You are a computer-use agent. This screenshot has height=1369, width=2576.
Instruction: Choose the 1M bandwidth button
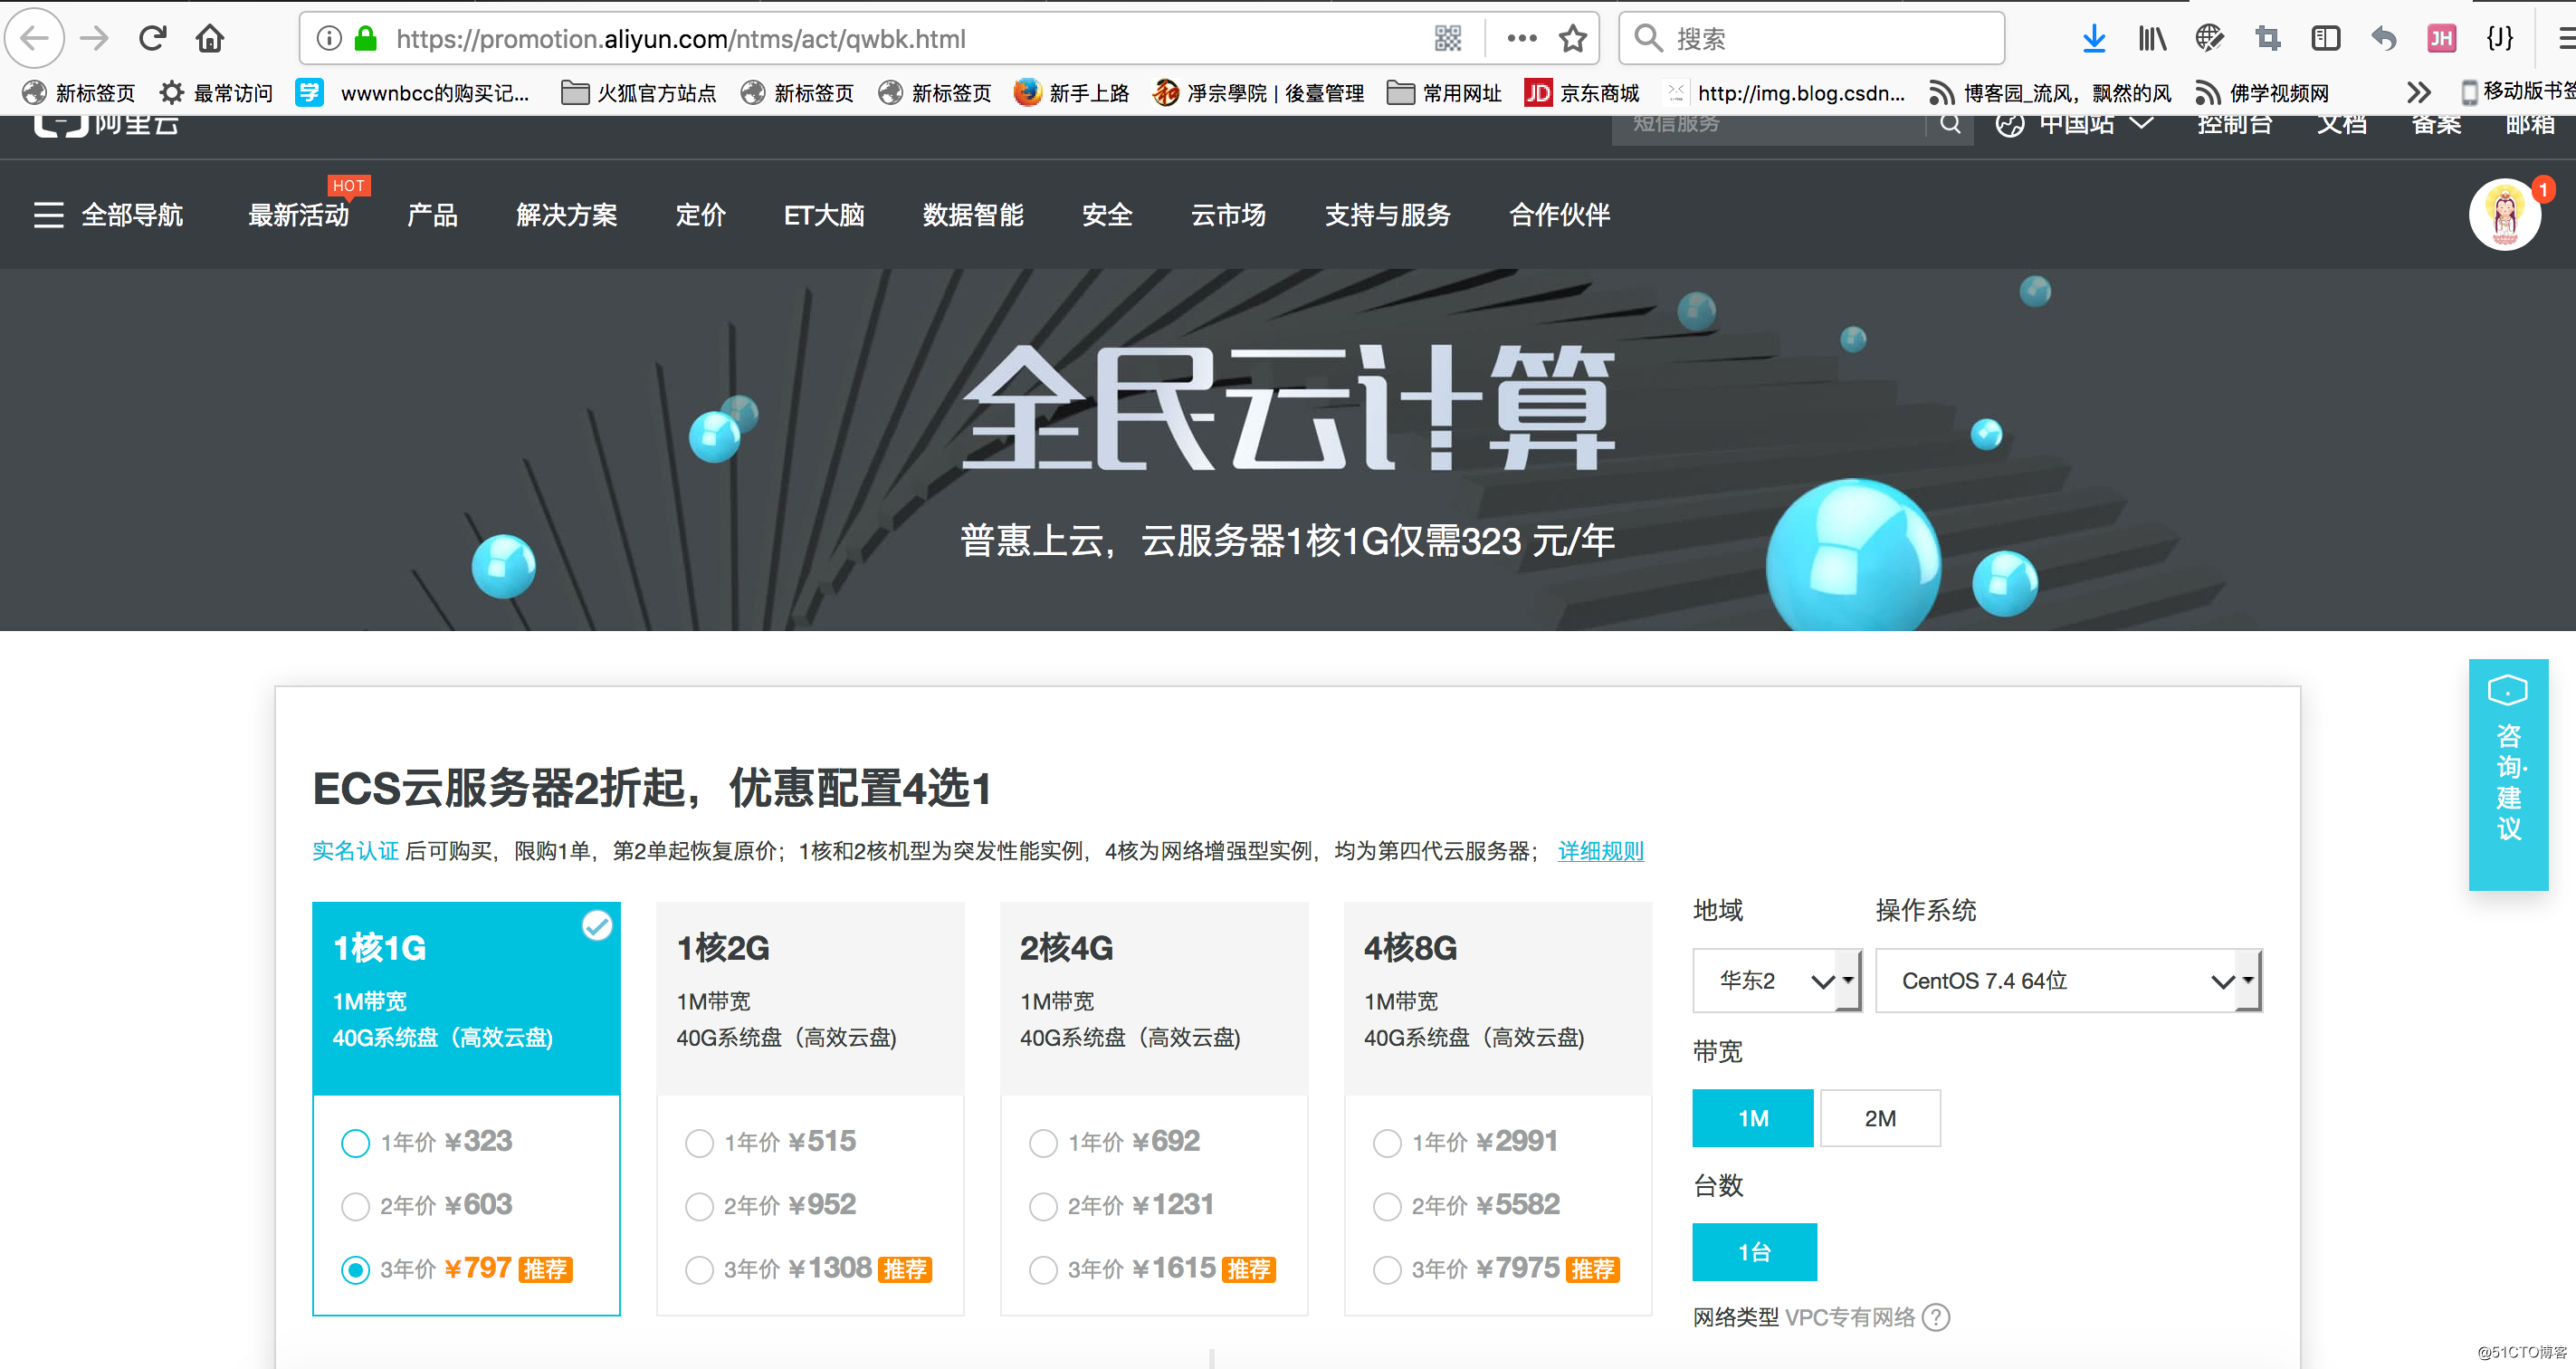[x=1753, y=1118]
